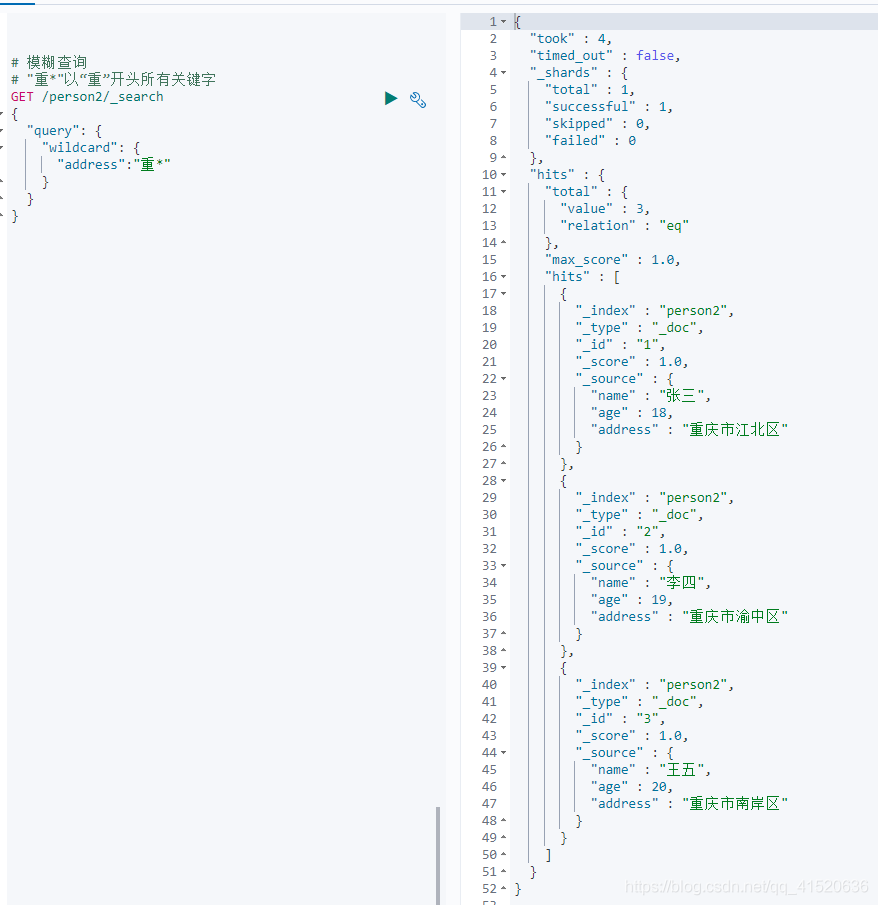This screenshot has height=905, width=878.
Task: Click the "query" key in the request body
Action: (53, 131)
